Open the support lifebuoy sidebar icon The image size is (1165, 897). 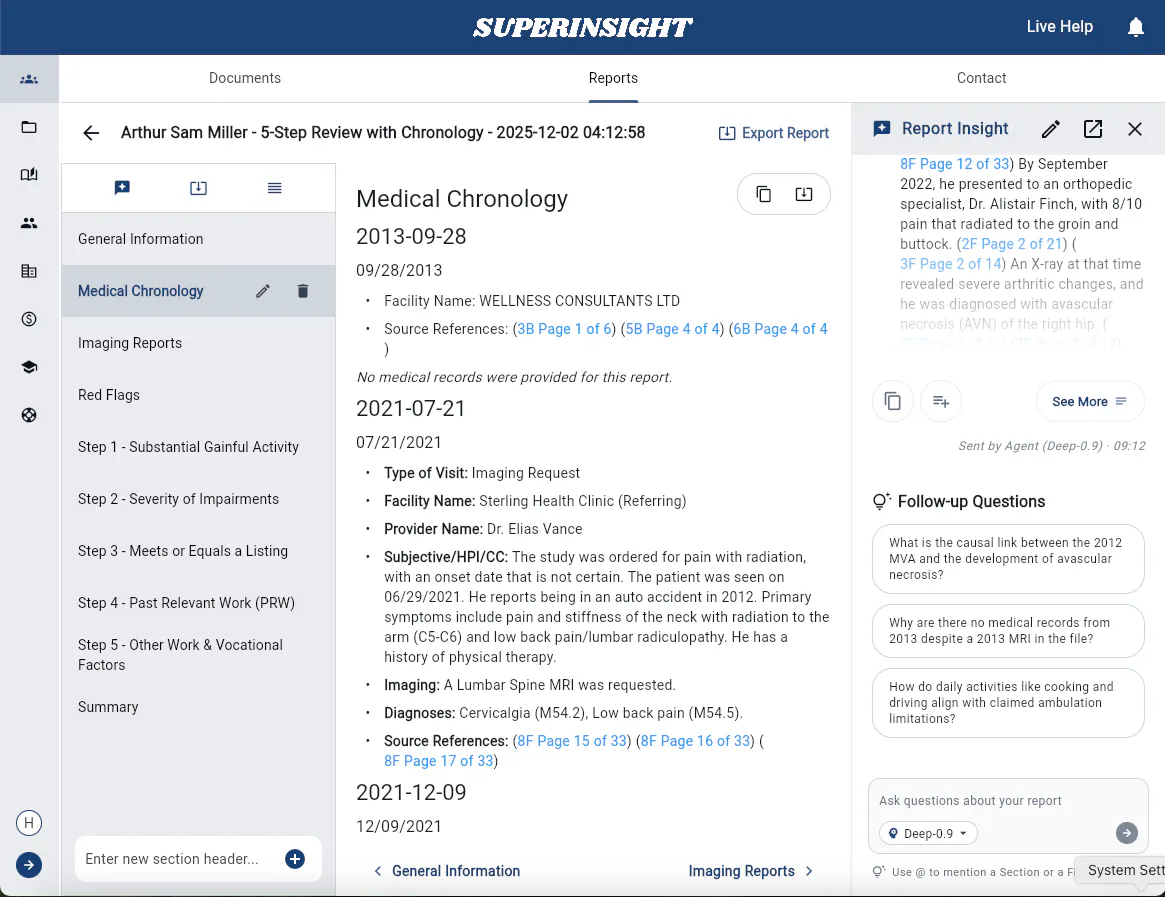click(29, 415)
